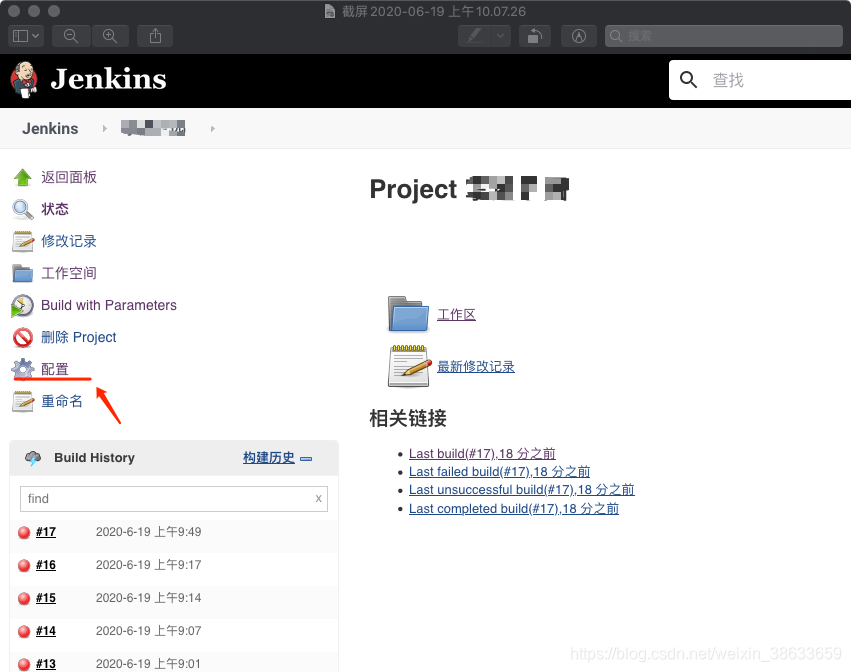Expand the breadcrumb arrow after Jenkins
The image size is (851, 672).
tap(105, 129)
